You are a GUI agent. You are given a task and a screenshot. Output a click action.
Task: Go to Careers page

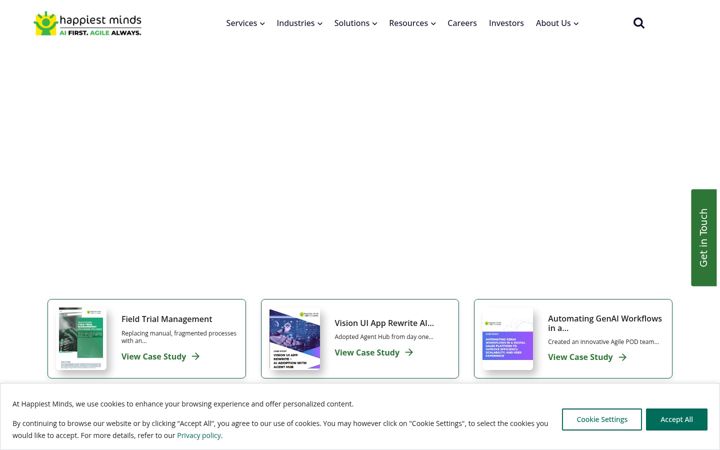[462, 23]
